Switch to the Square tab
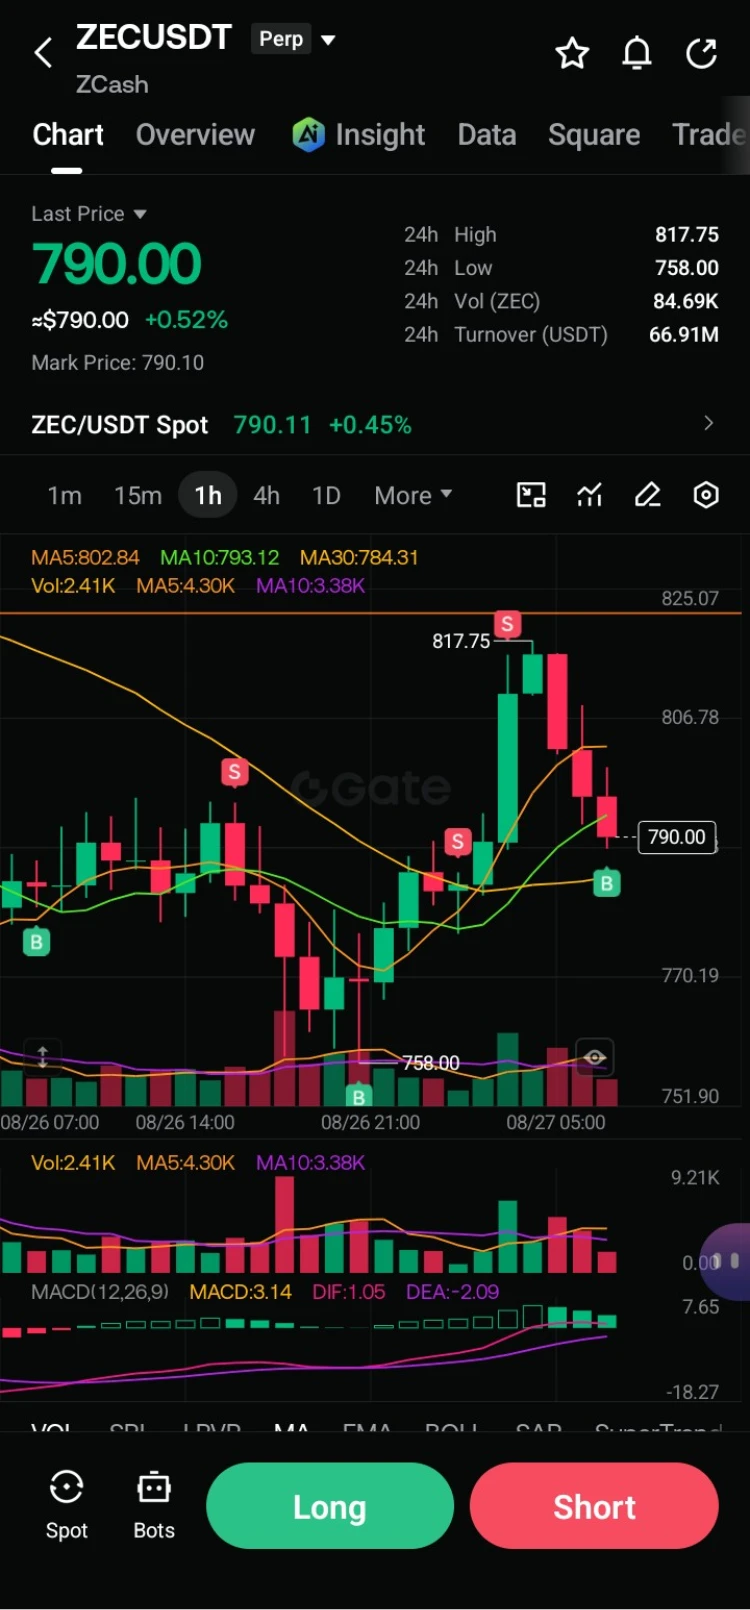 click(x=594, y=134)
